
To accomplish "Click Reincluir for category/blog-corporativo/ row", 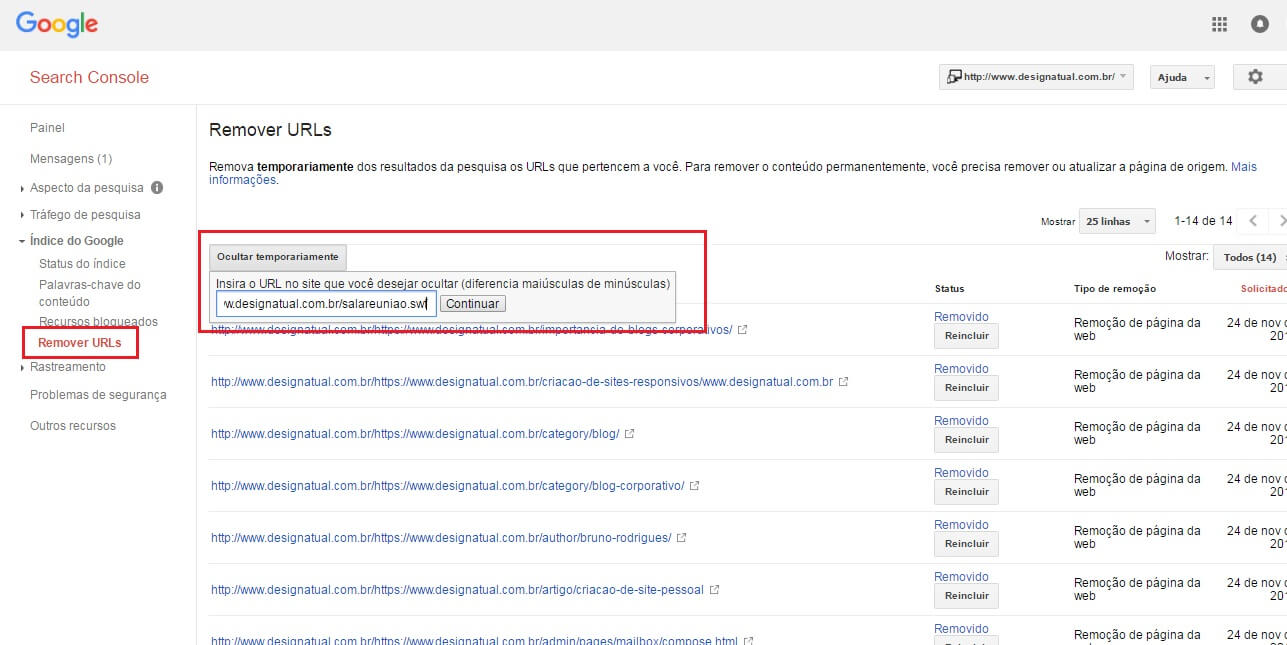I will (966, 492).
